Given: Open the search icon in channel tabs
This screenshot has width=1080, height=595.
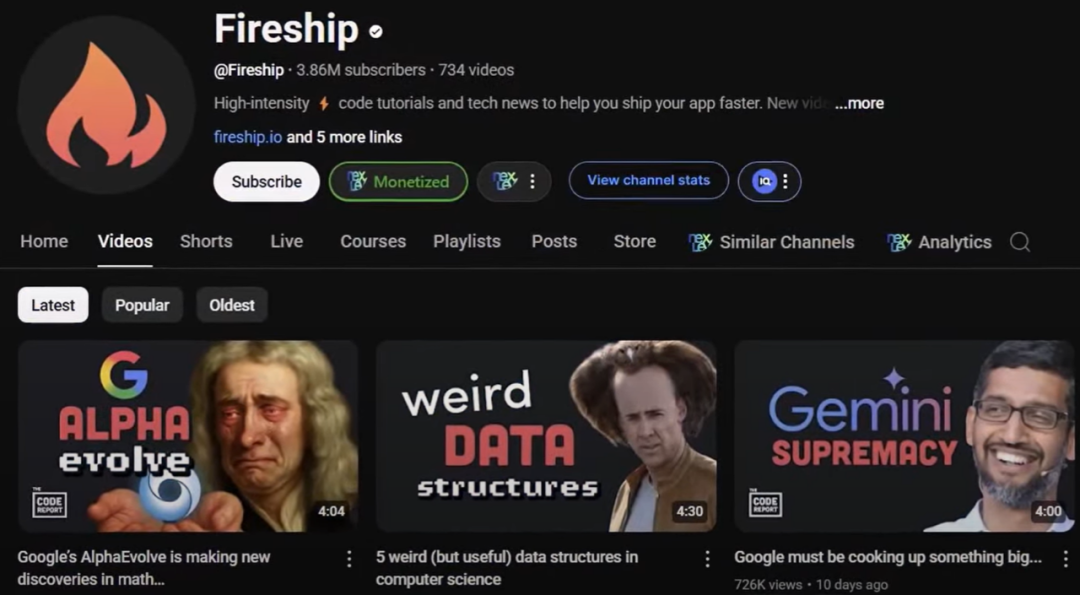Looking at the screenshot, I should point(1020,242).
